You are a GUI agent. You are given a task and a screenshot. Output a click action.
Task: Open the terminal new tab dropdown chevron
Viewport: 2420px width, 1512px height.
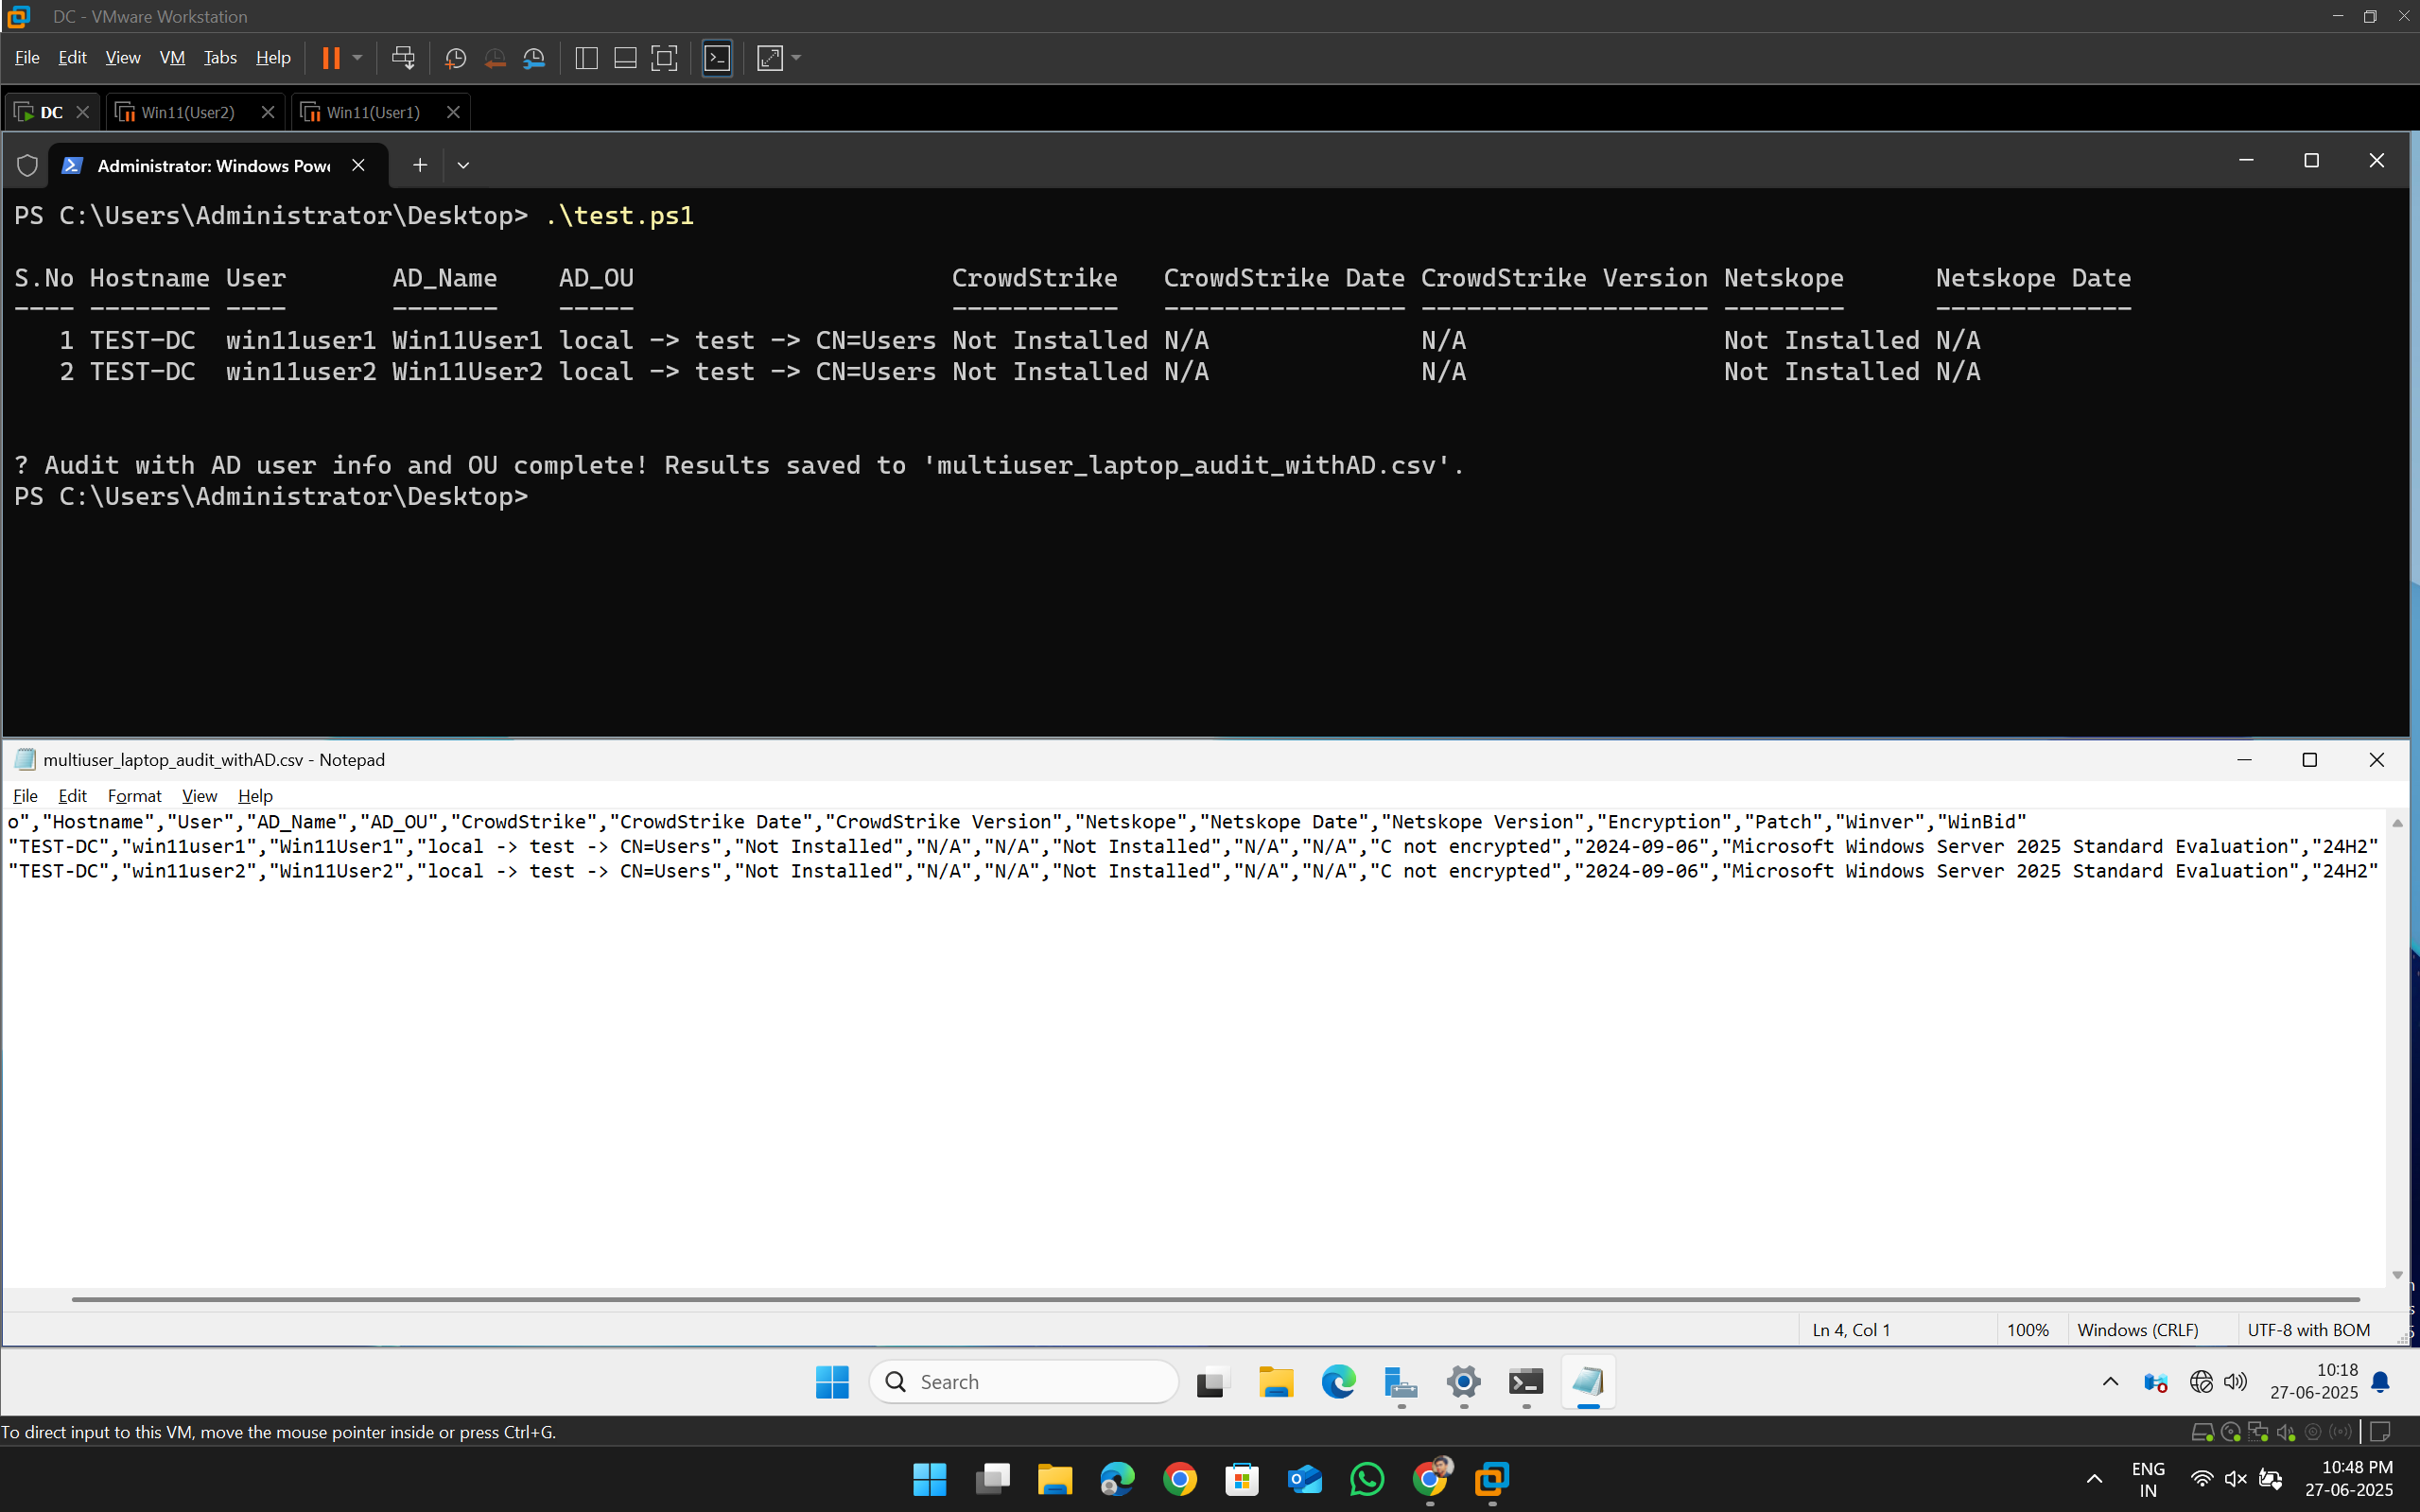pos(463,165)
